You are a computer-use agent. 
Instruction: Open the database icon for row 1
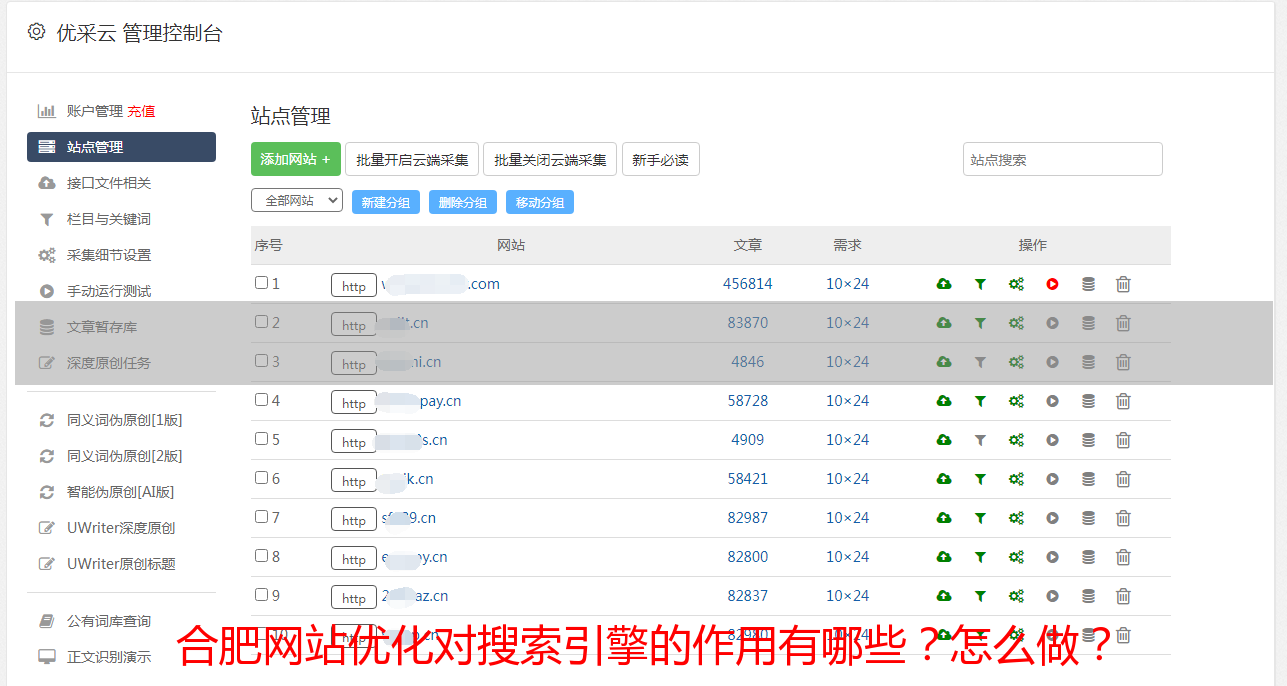pyautogui.click(x=1088, y=284)
